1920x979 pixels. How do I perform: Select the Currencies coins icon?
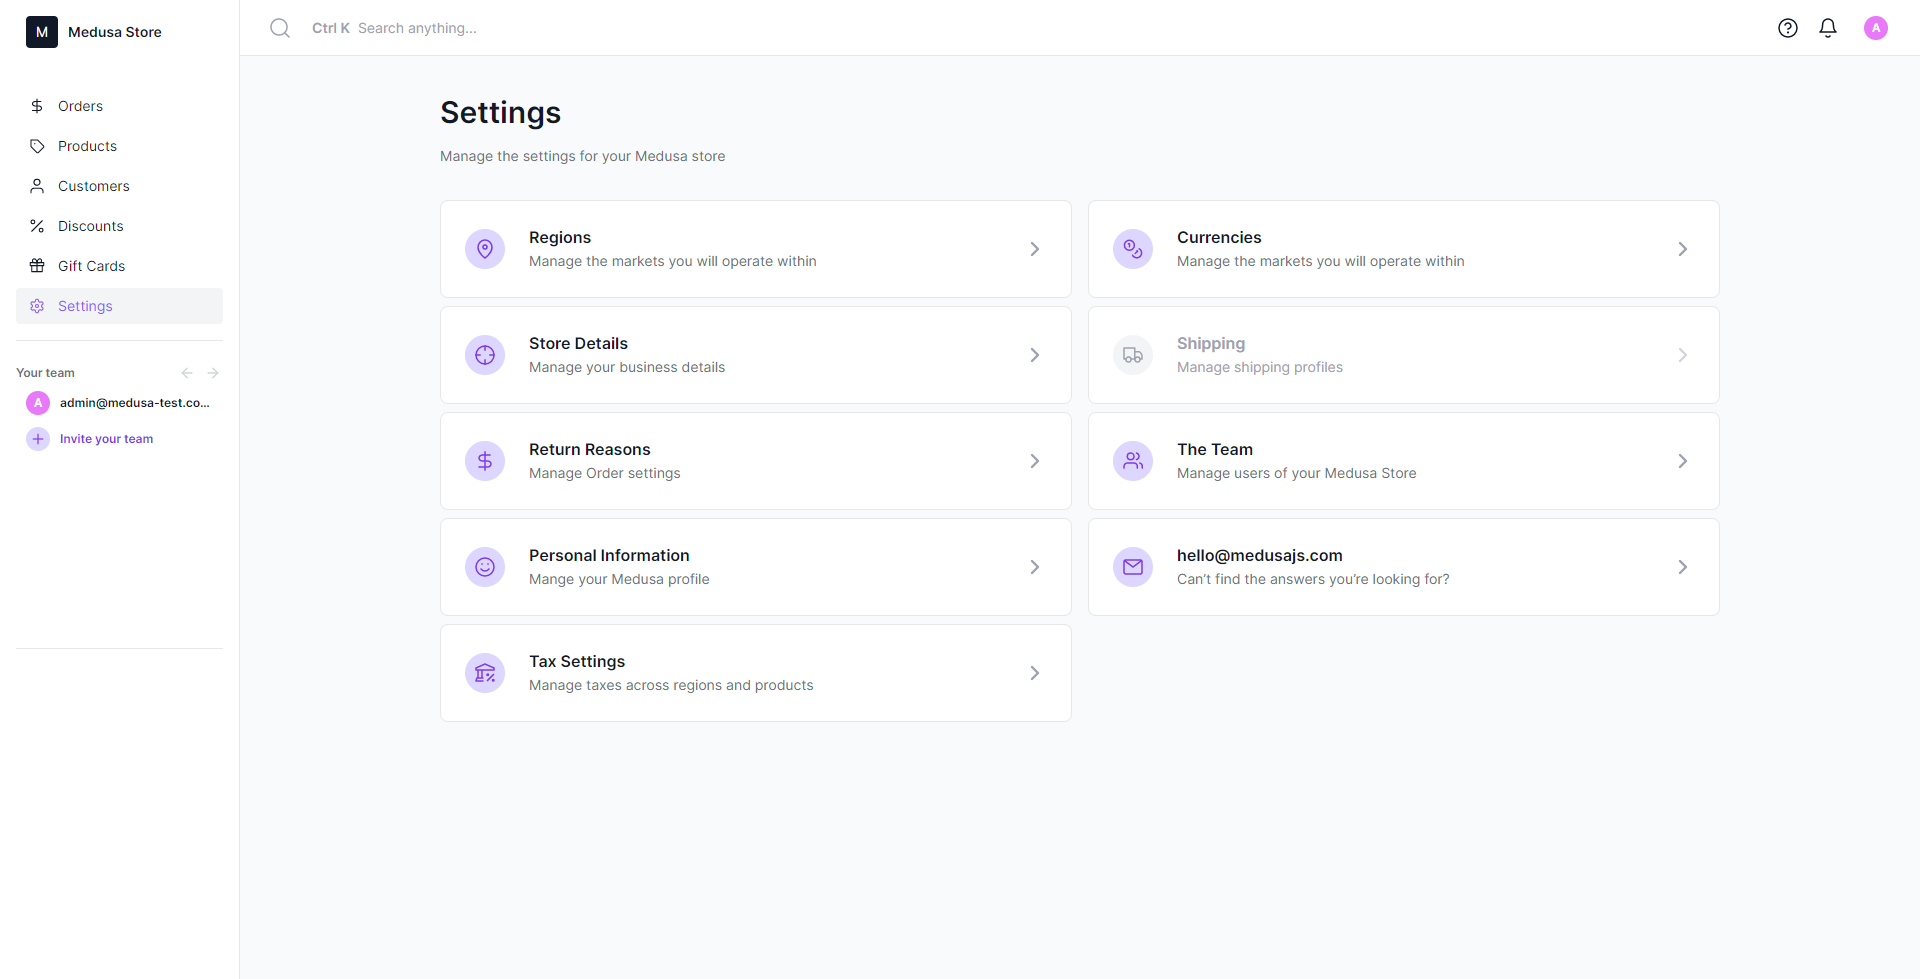(x=1133, y=248)
